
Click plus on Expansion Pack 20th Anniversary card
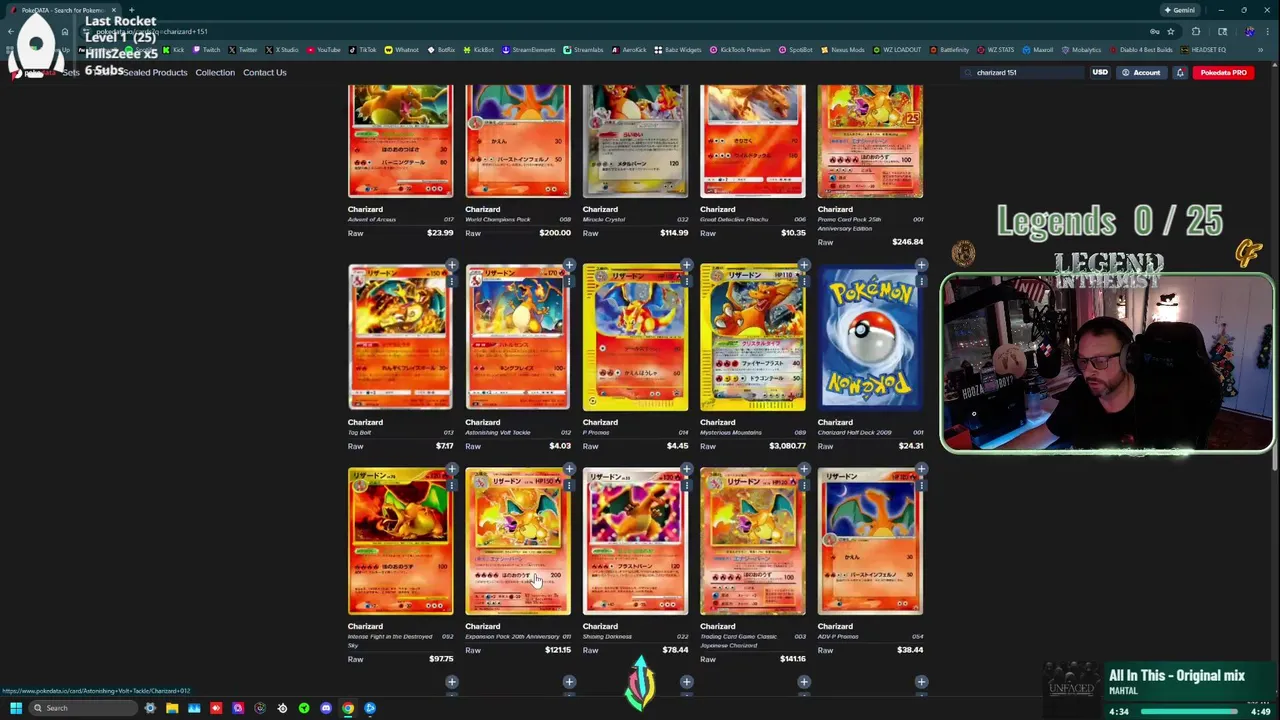[x=569, y=469]
